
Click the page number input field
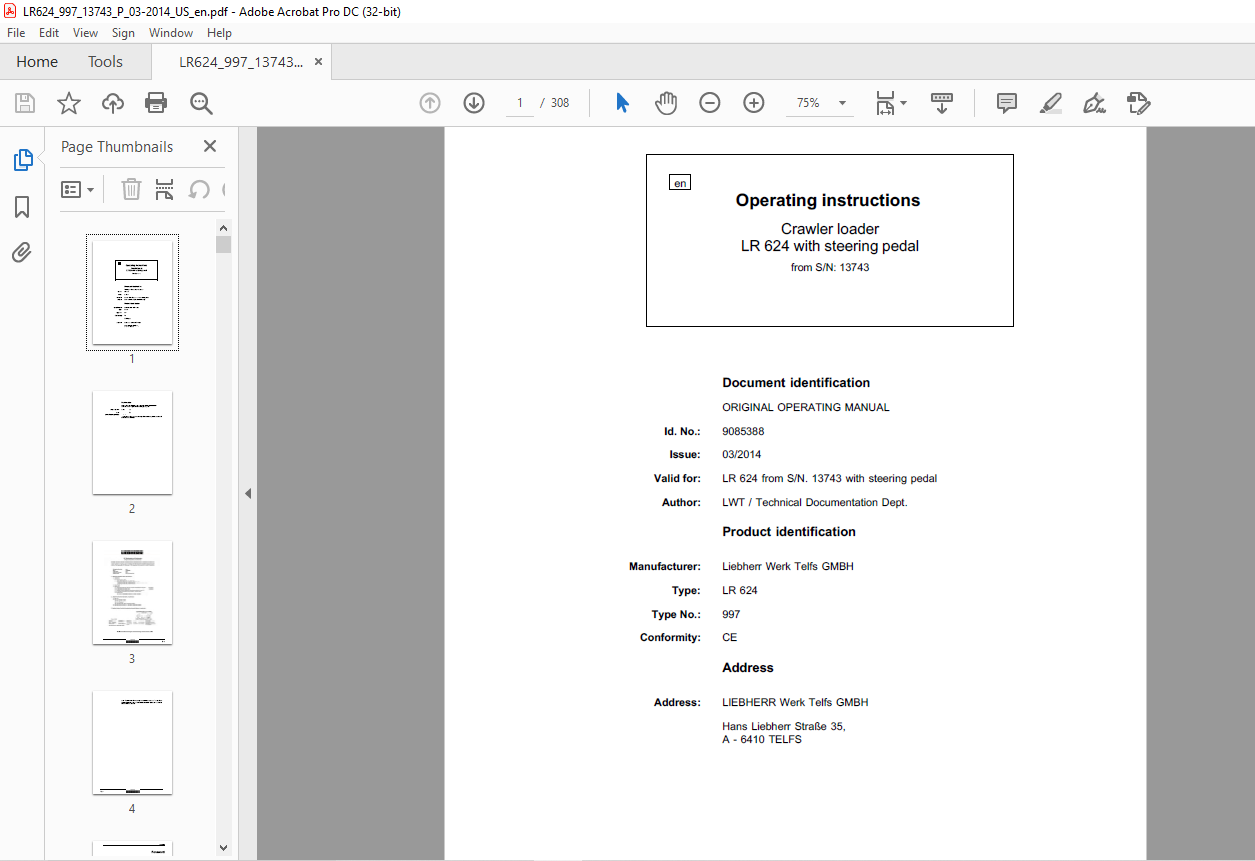[x=520, y=103]
